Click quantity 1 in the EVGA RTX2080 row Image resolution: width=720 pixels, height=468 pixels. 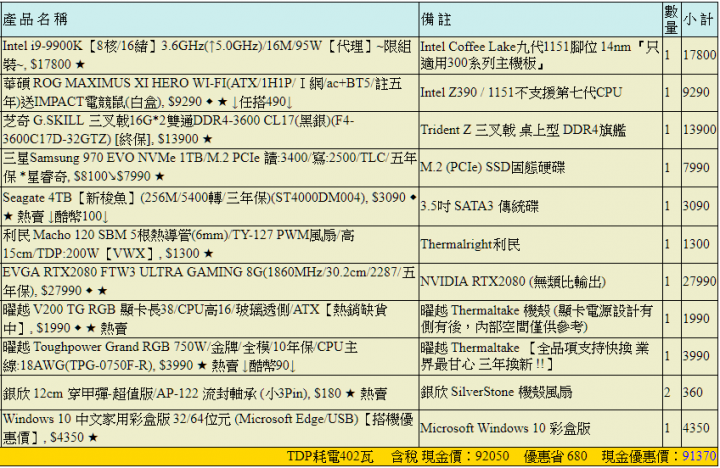pyautogui.click(x=671, y=282)
